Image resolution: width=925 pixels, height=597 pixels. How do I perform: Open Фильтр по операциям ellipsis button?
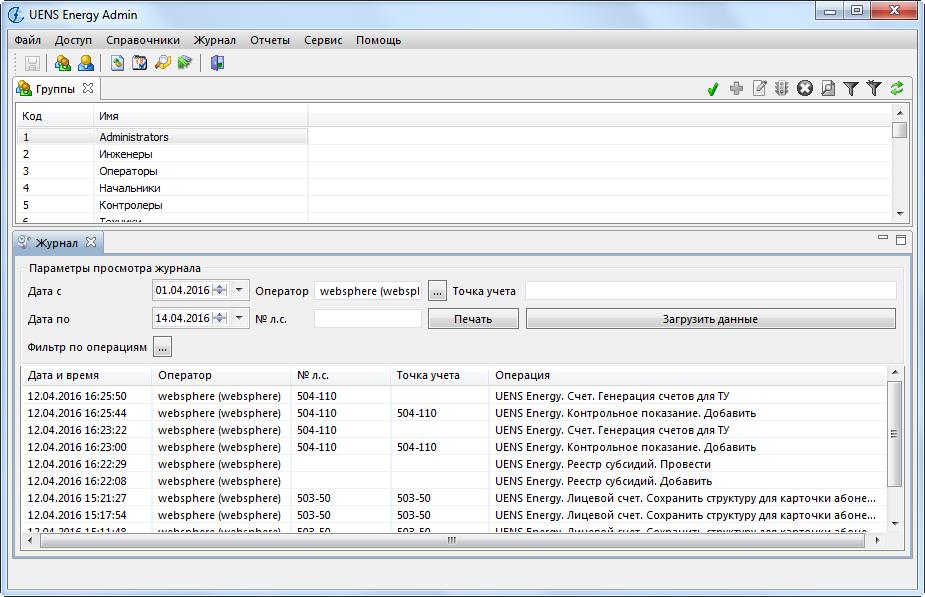coord(162,347)
